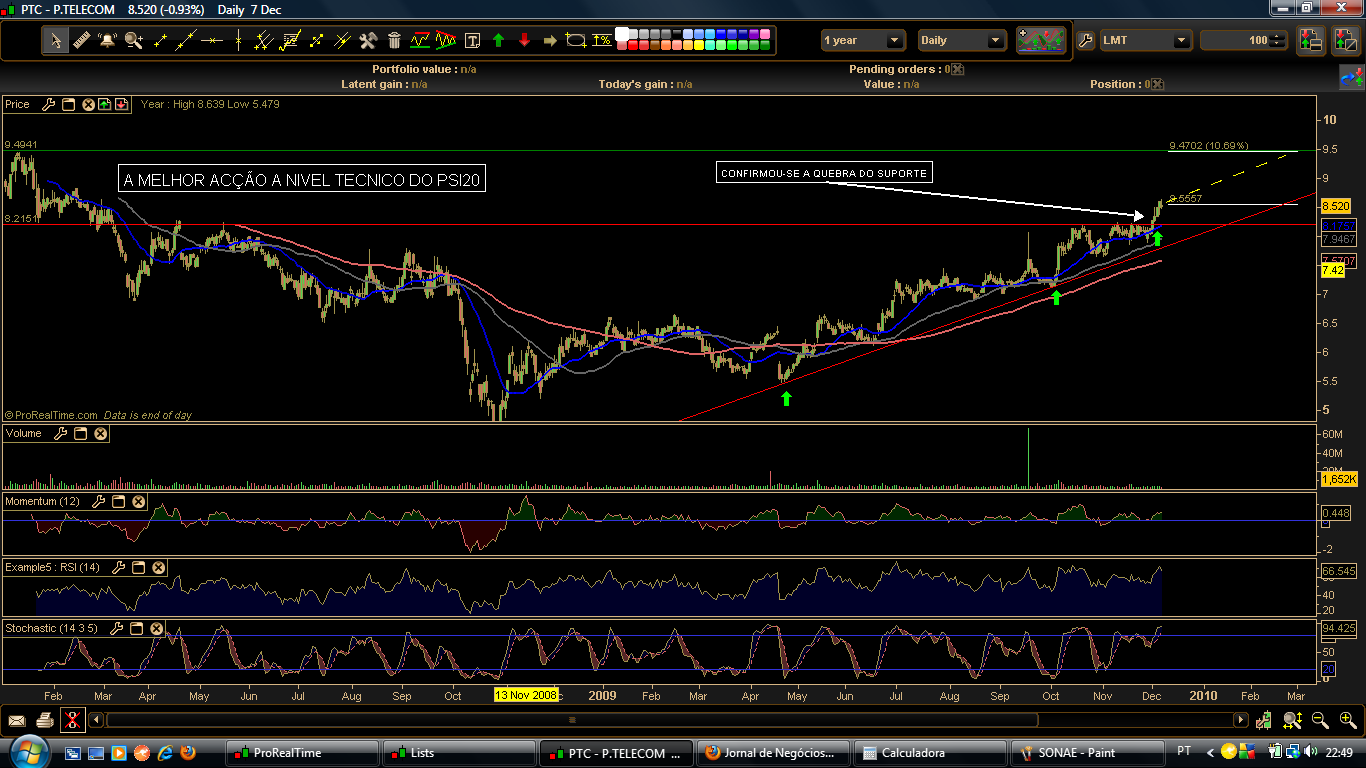Click the buy/sell with edit icon

pyautogui.click(x=1345, y=41)
